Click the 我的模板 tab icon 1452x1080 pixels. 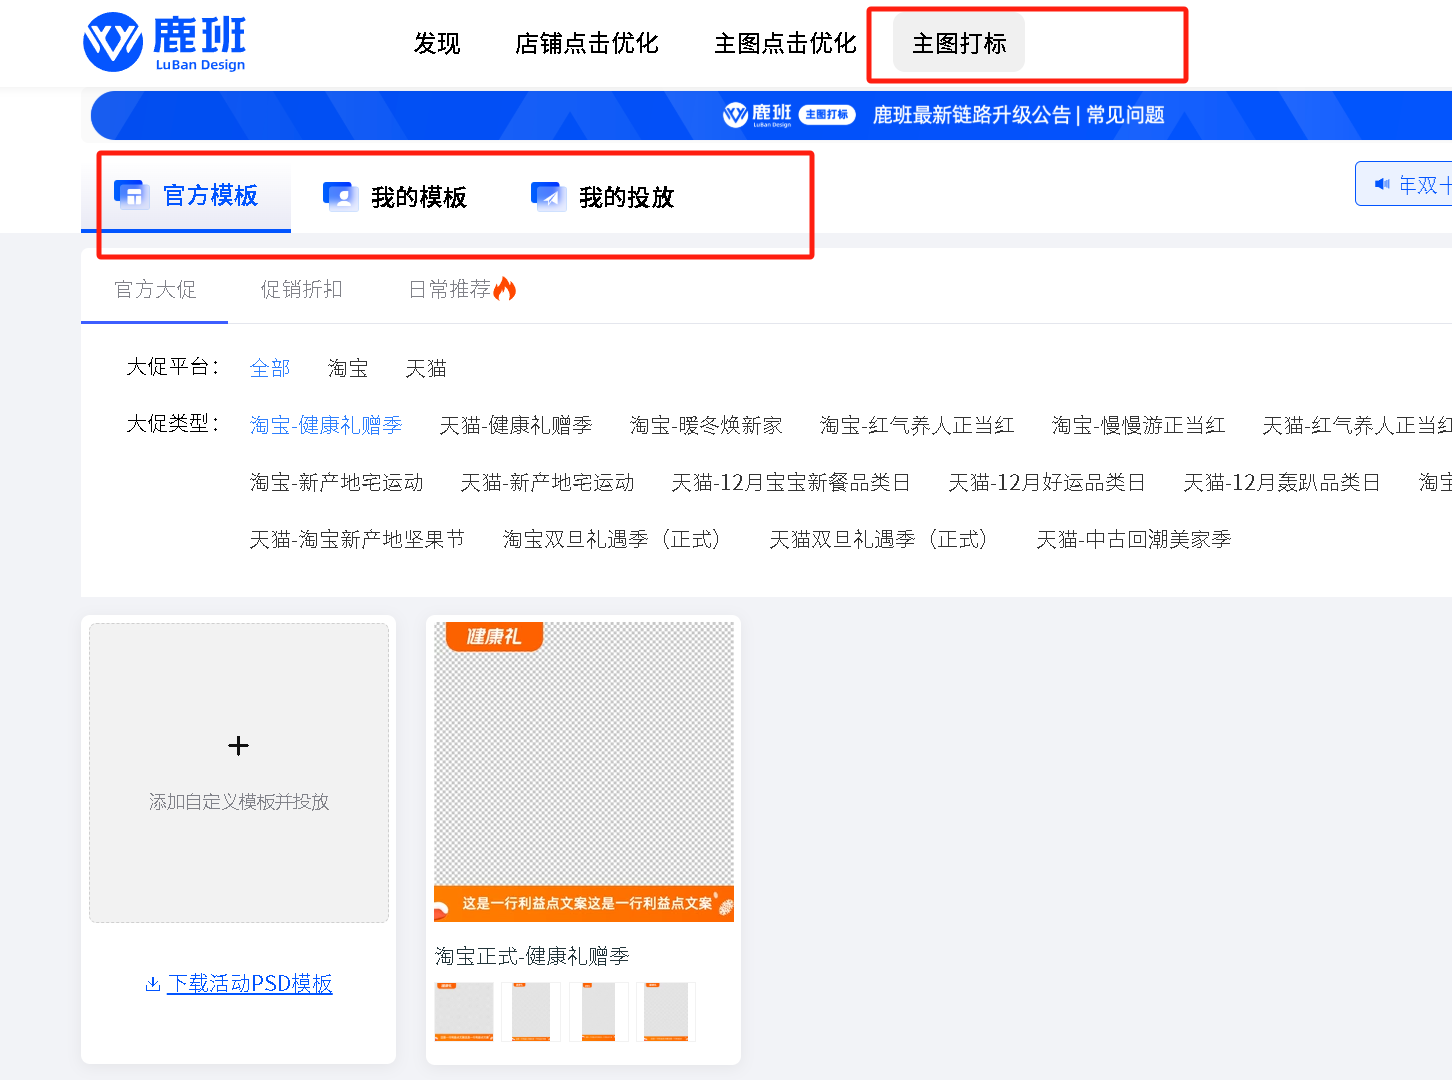click(x=340, y=196)
